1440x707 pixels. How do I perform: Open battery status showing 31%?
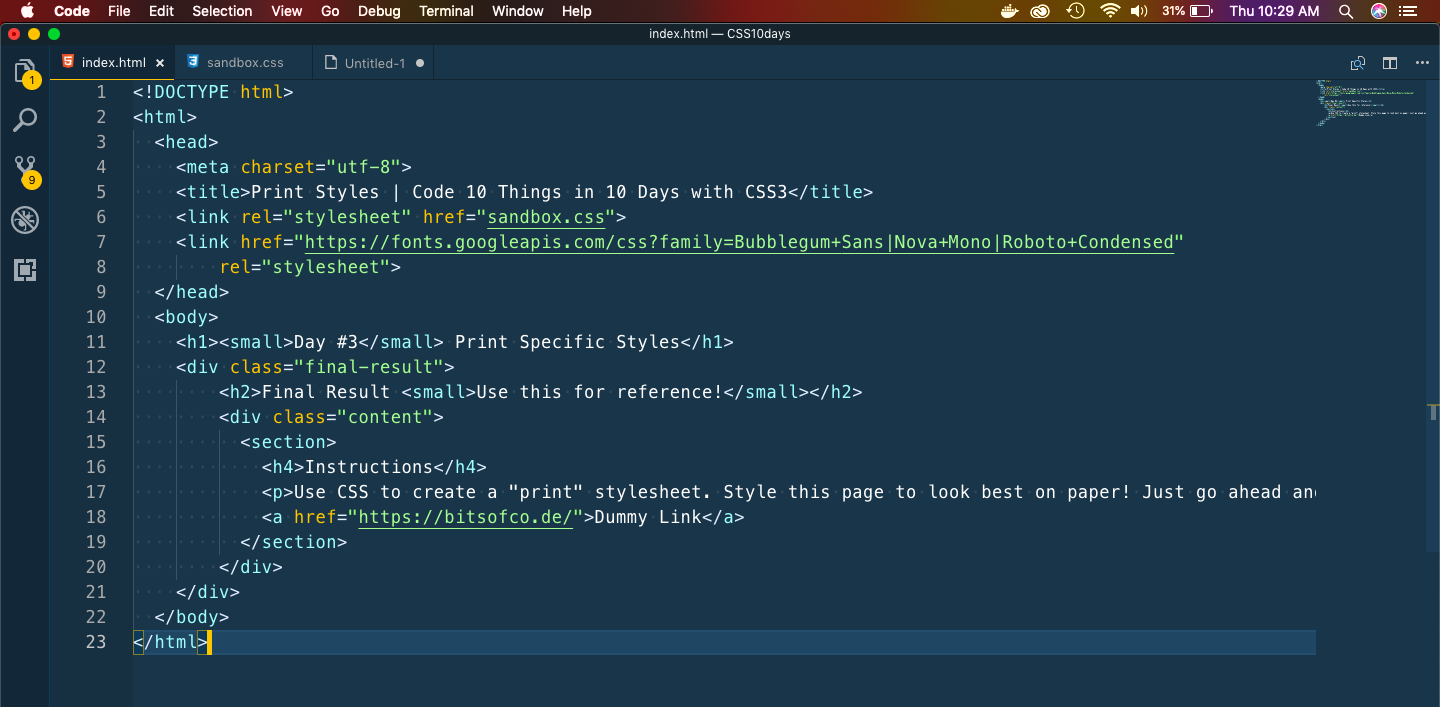click(x=1188, y=11)
